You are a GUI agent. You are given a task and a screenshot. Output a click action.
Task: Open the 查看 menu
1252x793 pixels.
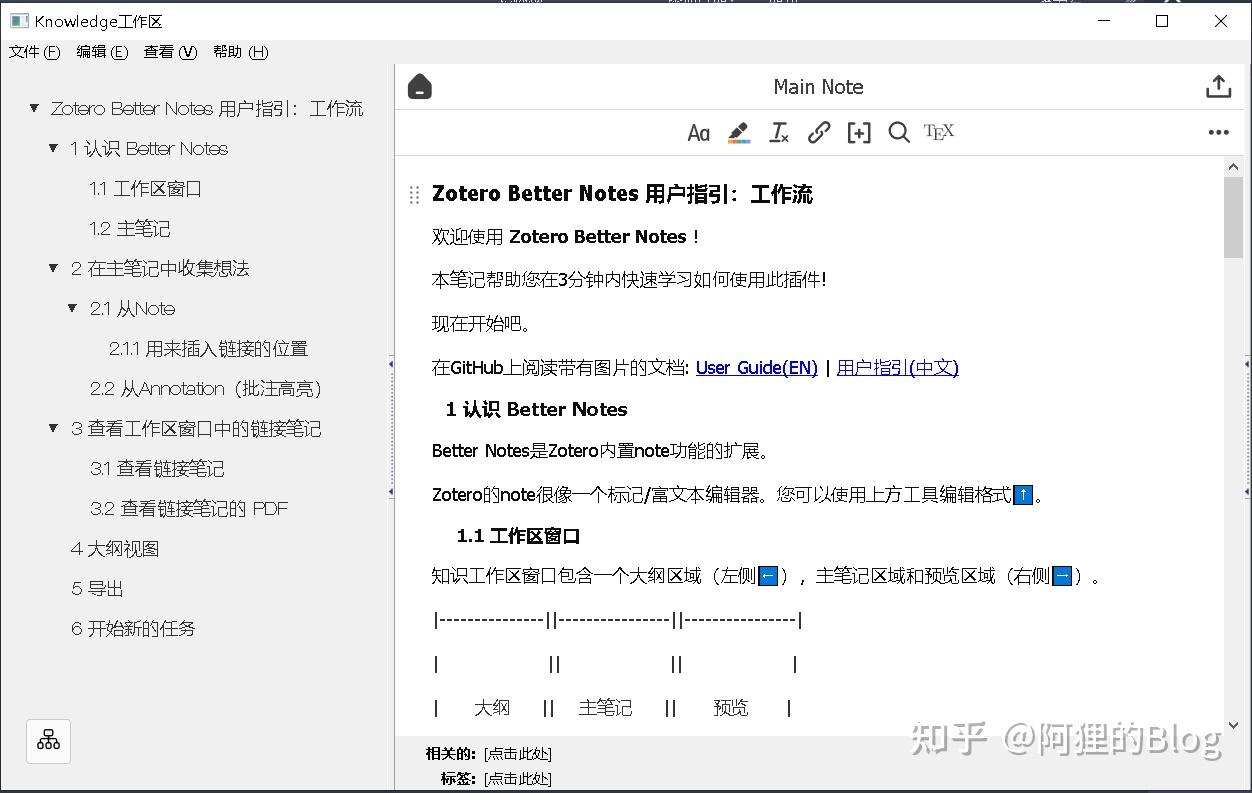tap(168, 52)
